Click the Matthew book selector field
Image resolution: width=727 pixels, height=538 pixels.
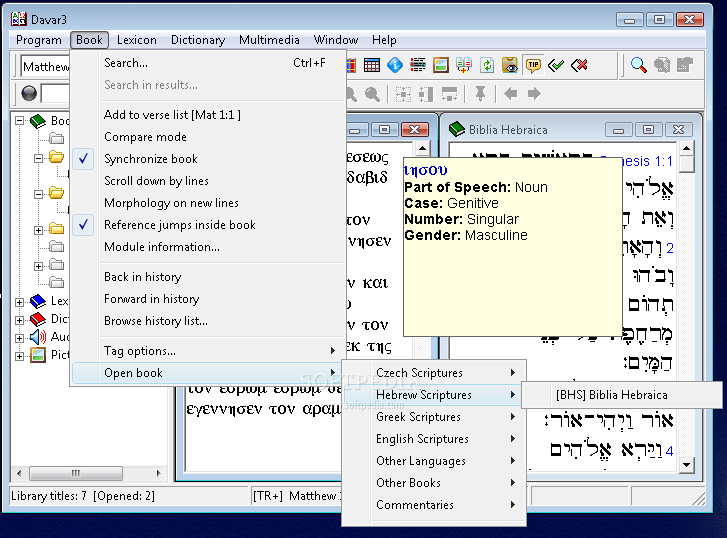[45, 66]
